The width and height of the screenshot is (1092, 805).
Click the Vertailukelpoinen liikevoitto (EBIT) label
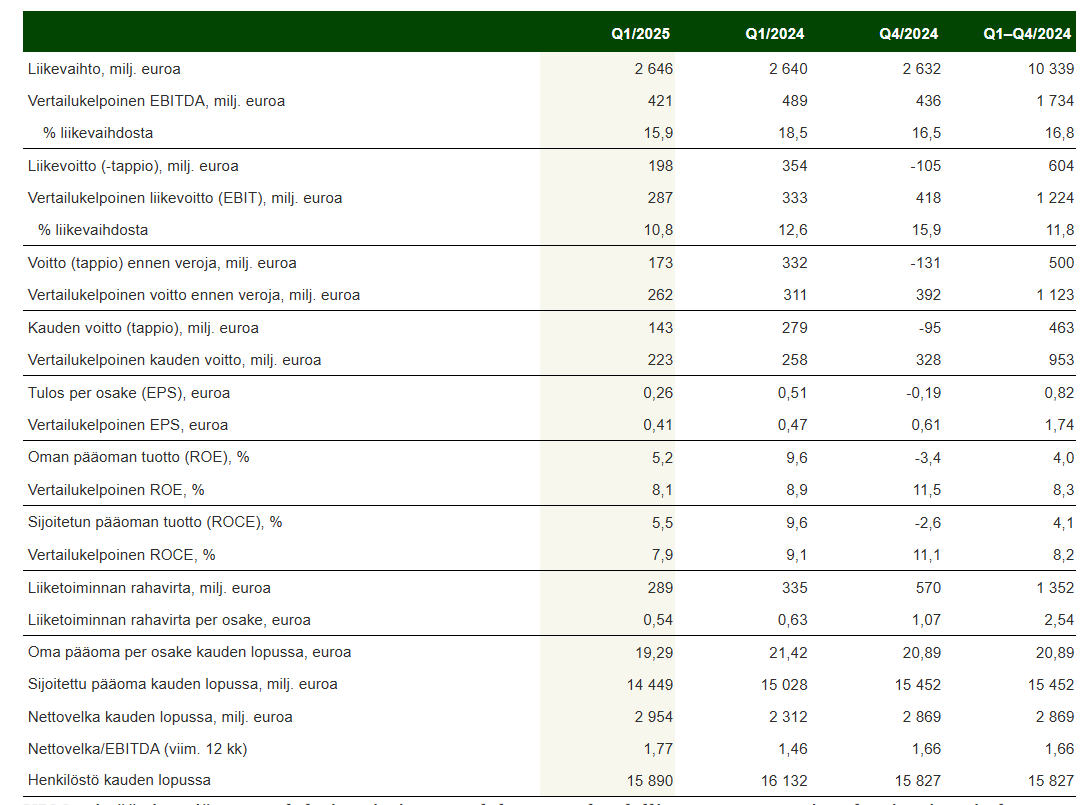[185, 198]
